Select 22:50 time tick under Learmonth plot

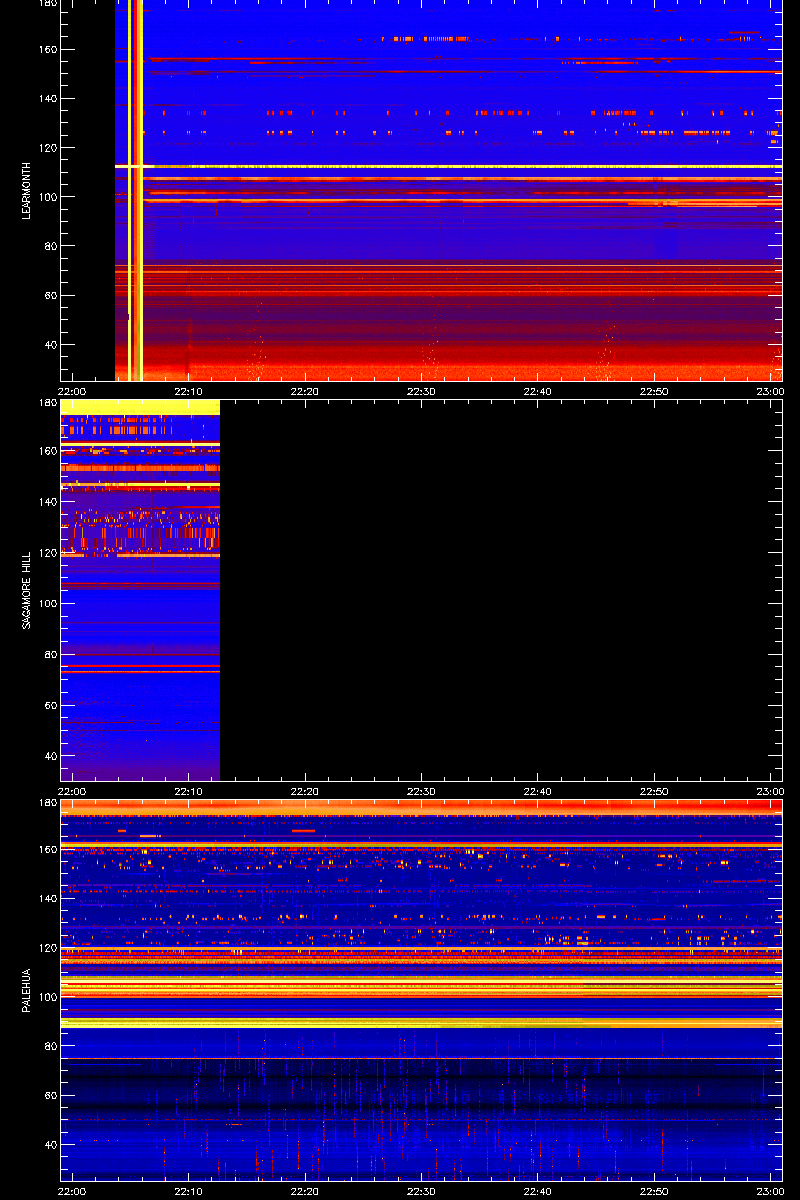[654, 391]
